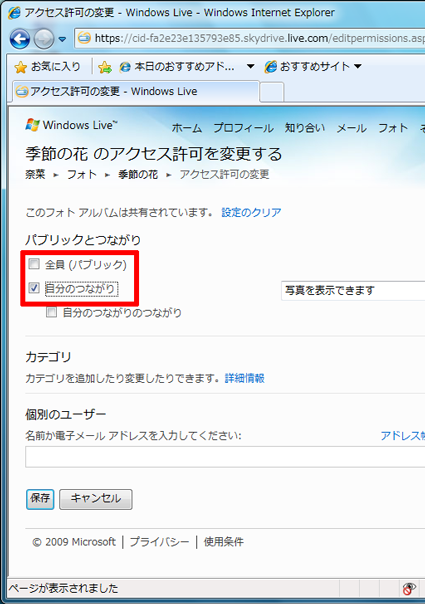Open the お気に入り favorites star
Image resolution: width=425 pixels, height=604 pixels.
[x=20, y=67]
